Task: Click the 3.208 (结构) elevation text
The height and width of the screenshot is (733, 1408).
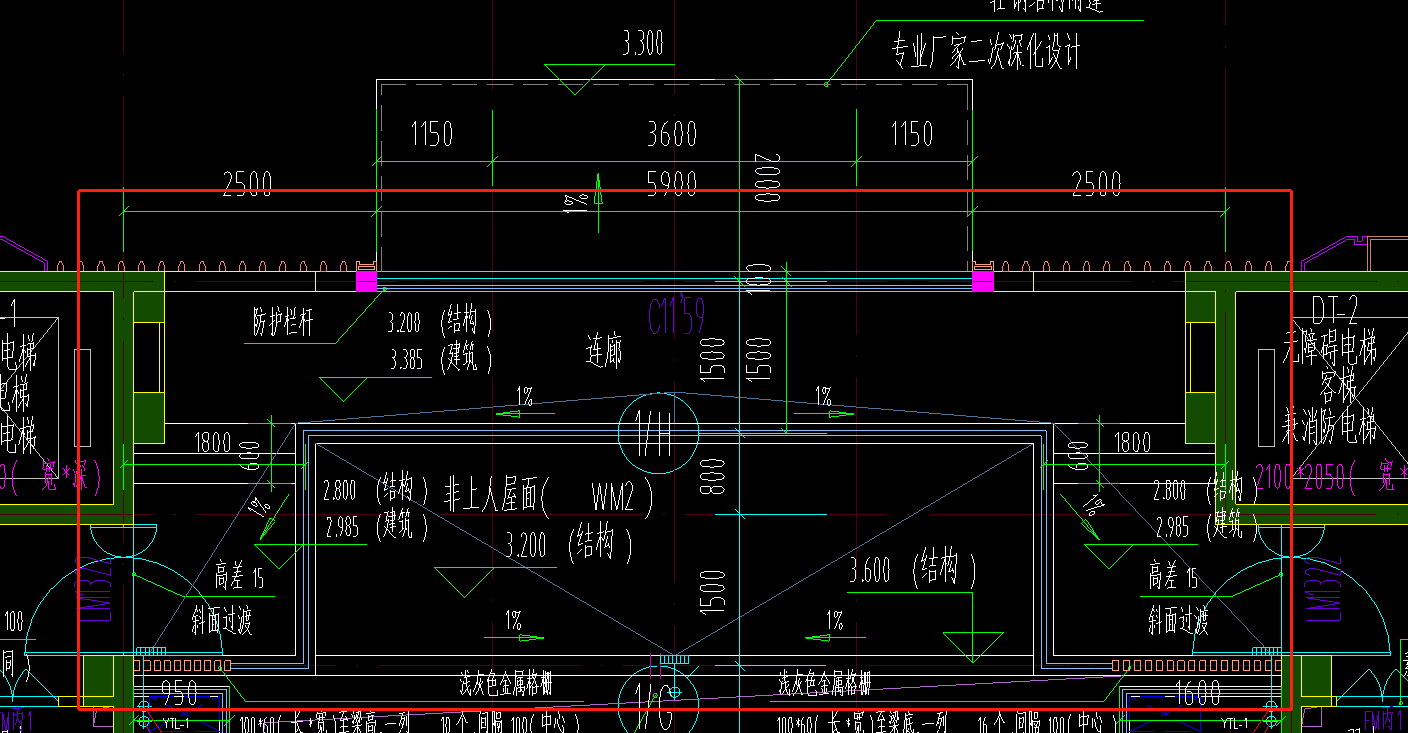Action: [x=440, y=322]
